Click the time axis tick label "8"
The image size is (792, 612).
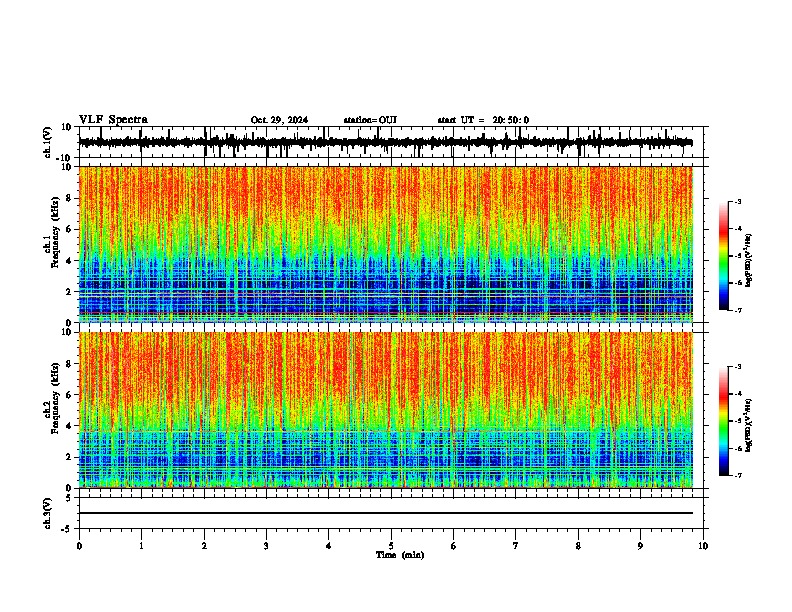point(578,546)
